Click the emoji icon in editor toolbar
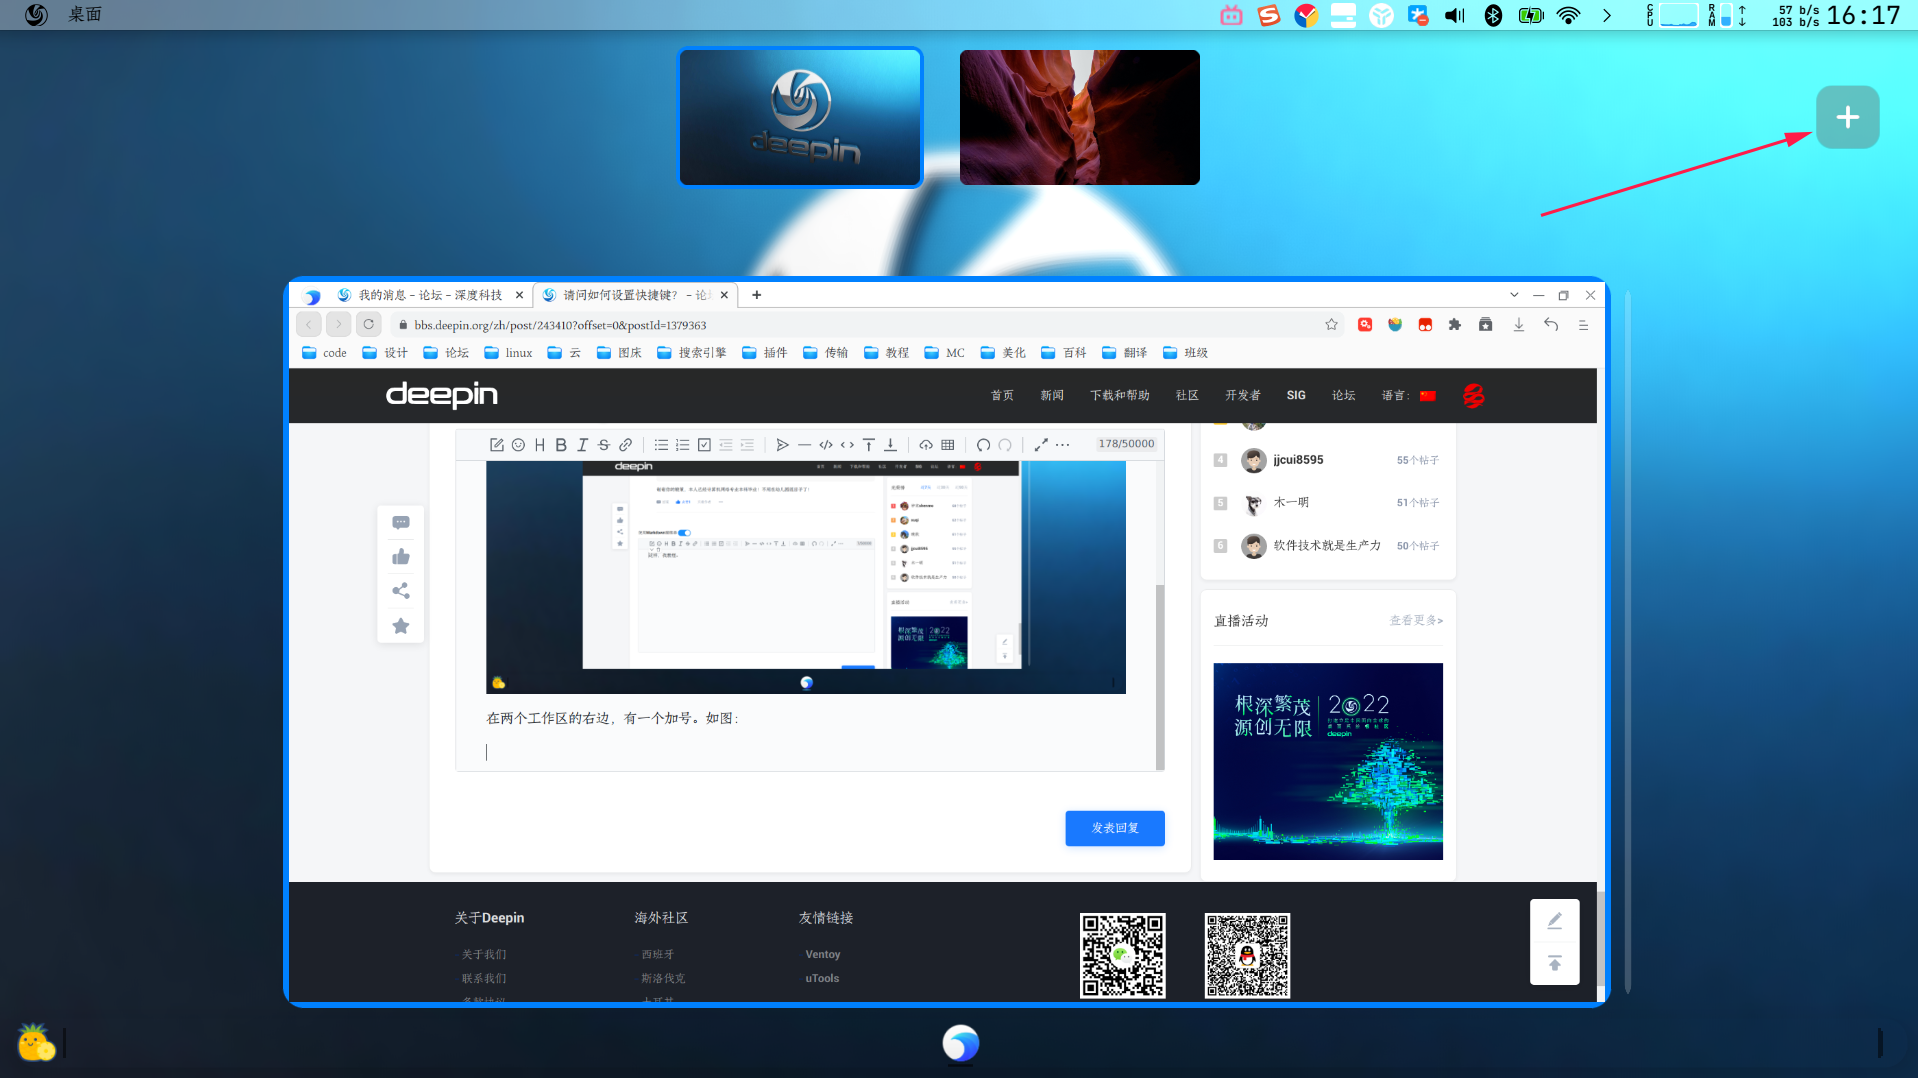 click(x=518, y=445)
